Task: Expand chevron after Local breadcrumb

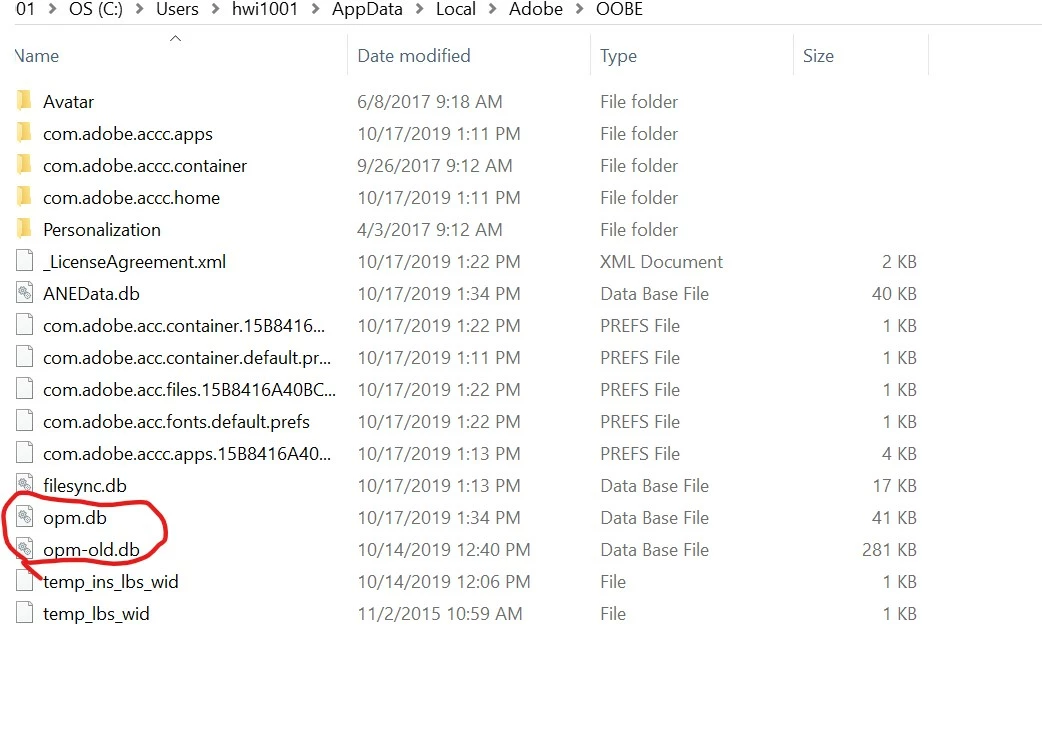Action: pyautogui.click(x=492, y=9)
